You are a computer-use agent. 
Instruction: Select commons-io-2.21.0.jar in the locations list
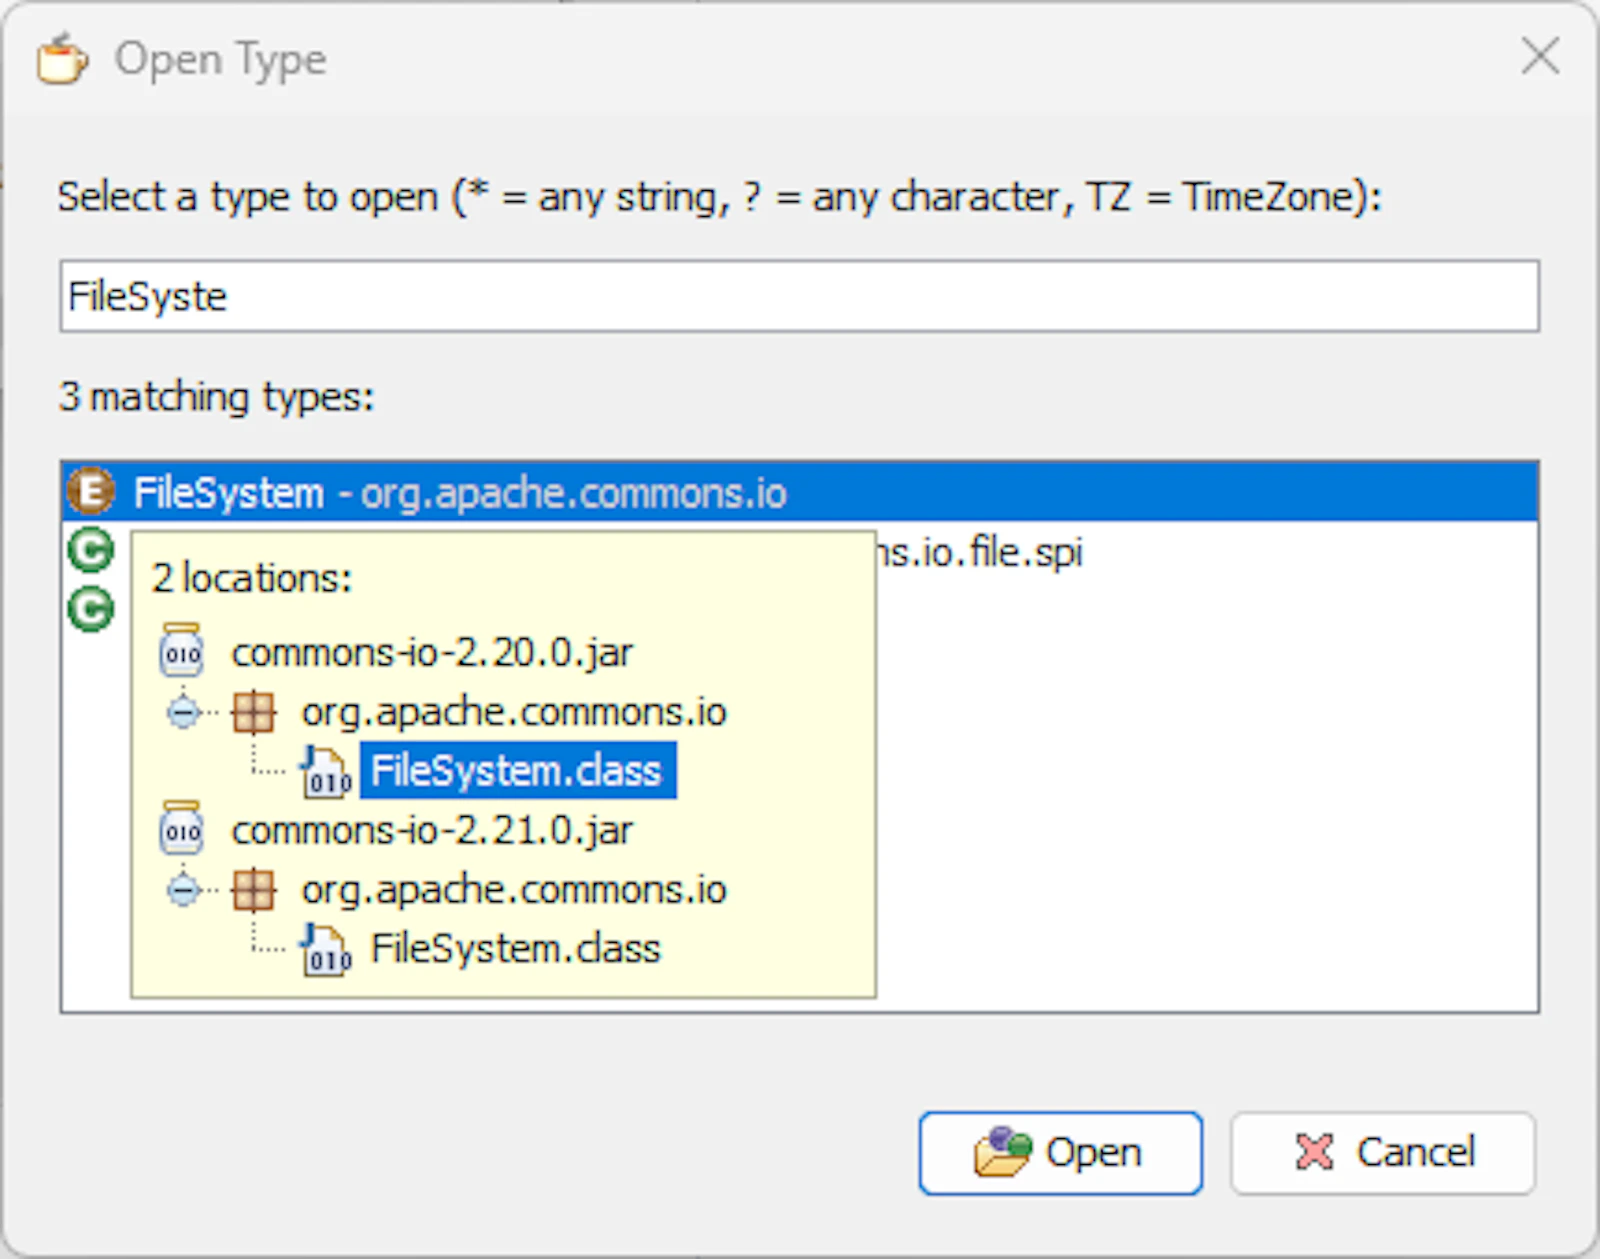(432, 831)
